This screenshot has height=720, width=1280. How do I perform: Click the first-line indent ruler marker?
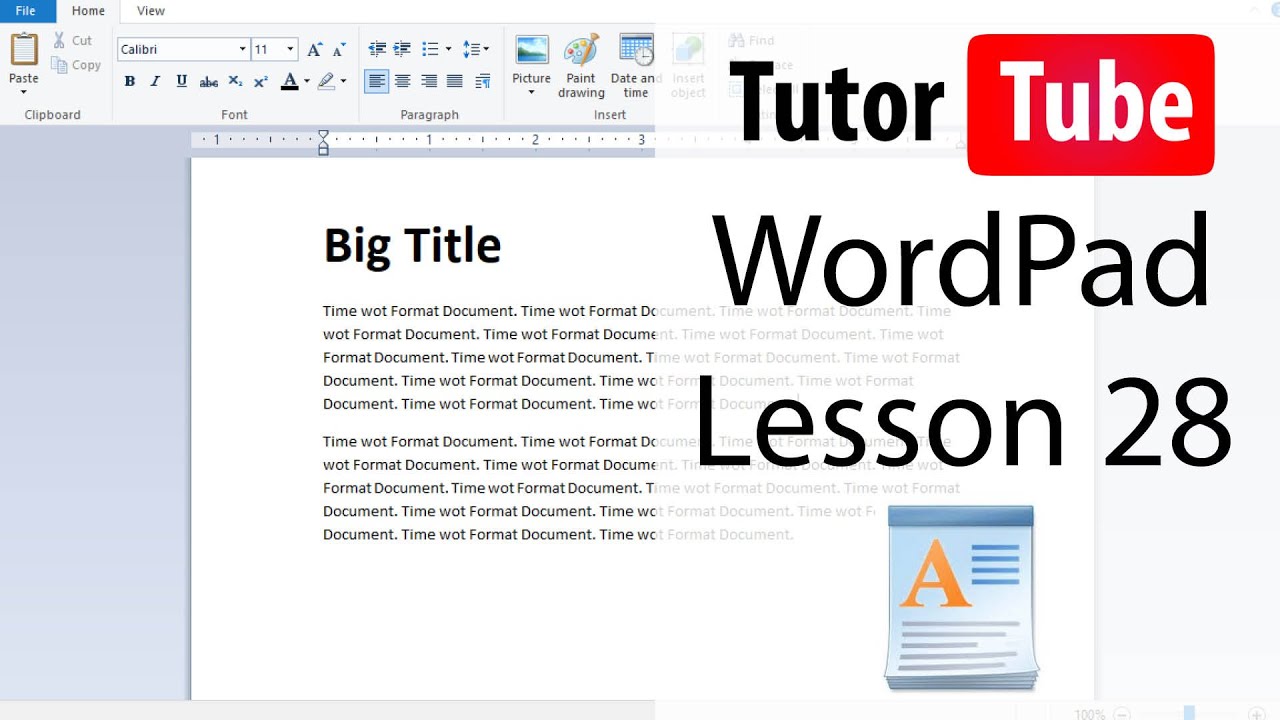coord(323,135)
